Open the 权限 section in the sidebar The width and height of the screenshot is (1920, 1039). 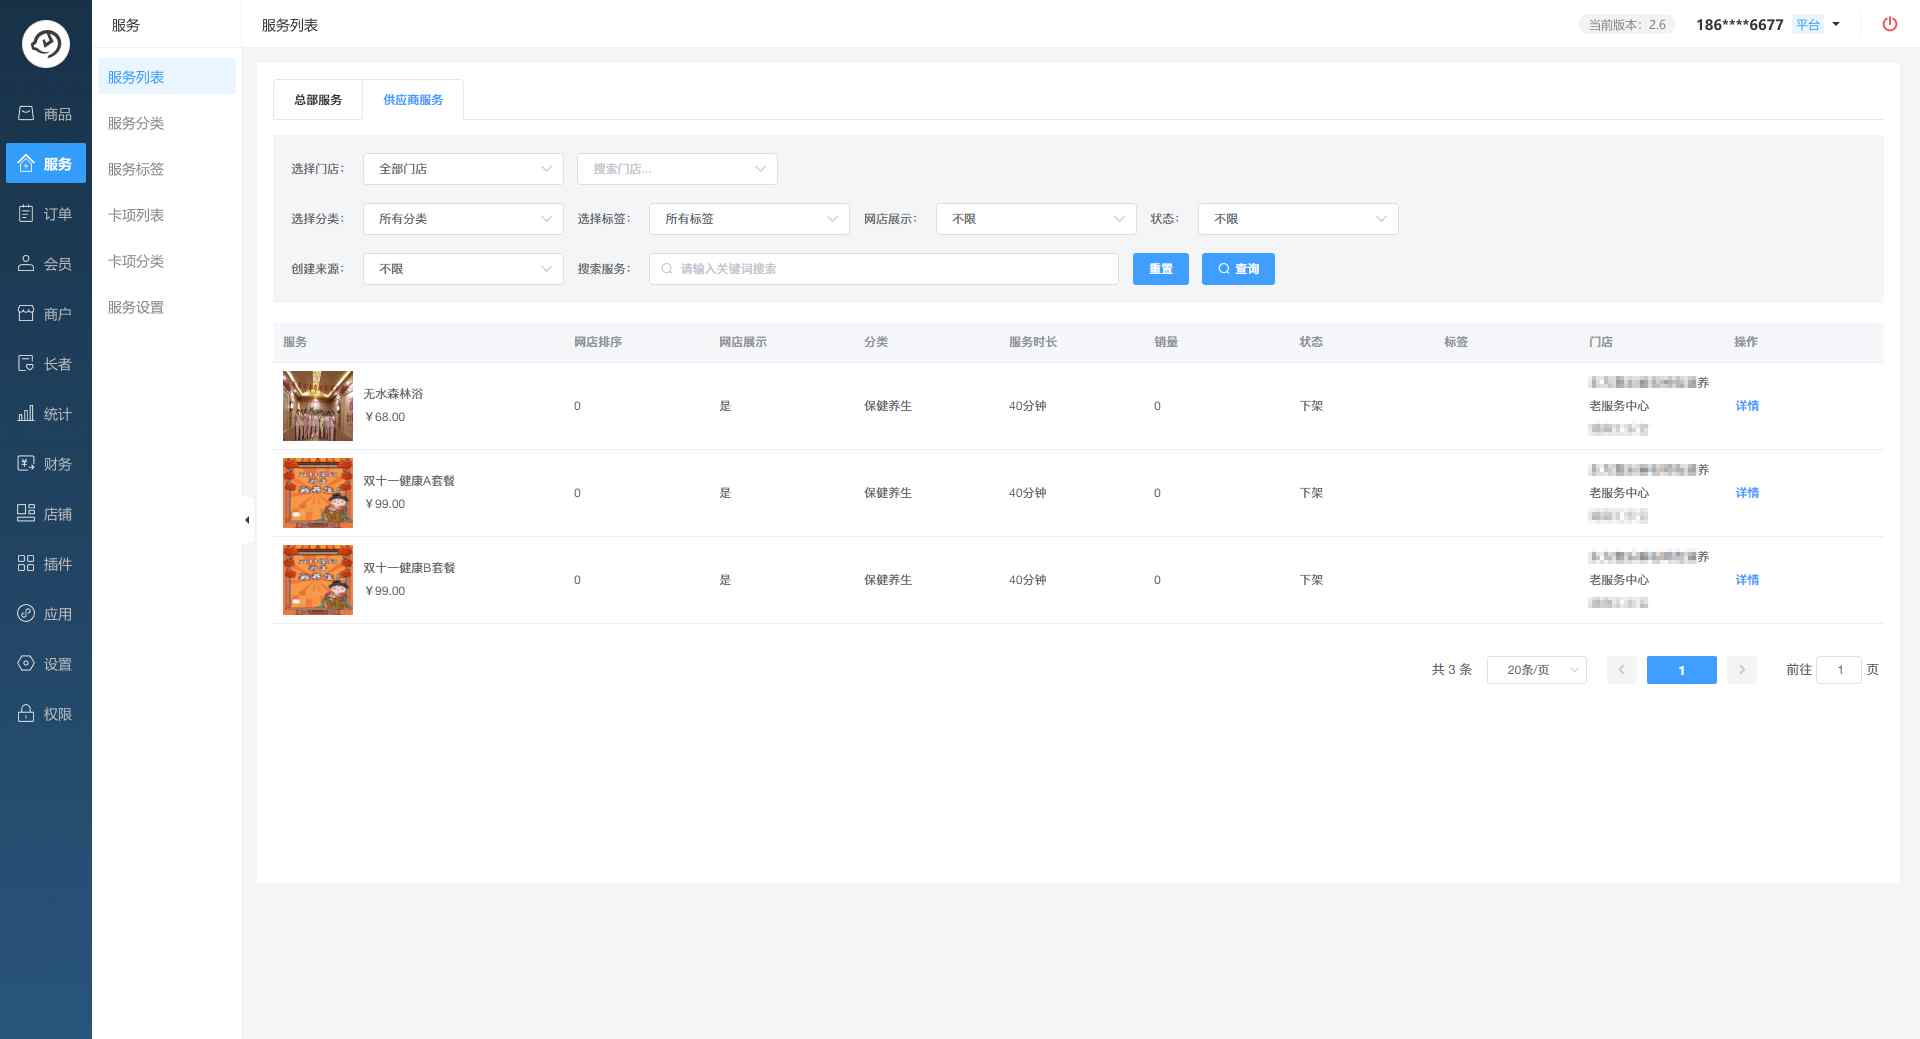click(46, 714)
